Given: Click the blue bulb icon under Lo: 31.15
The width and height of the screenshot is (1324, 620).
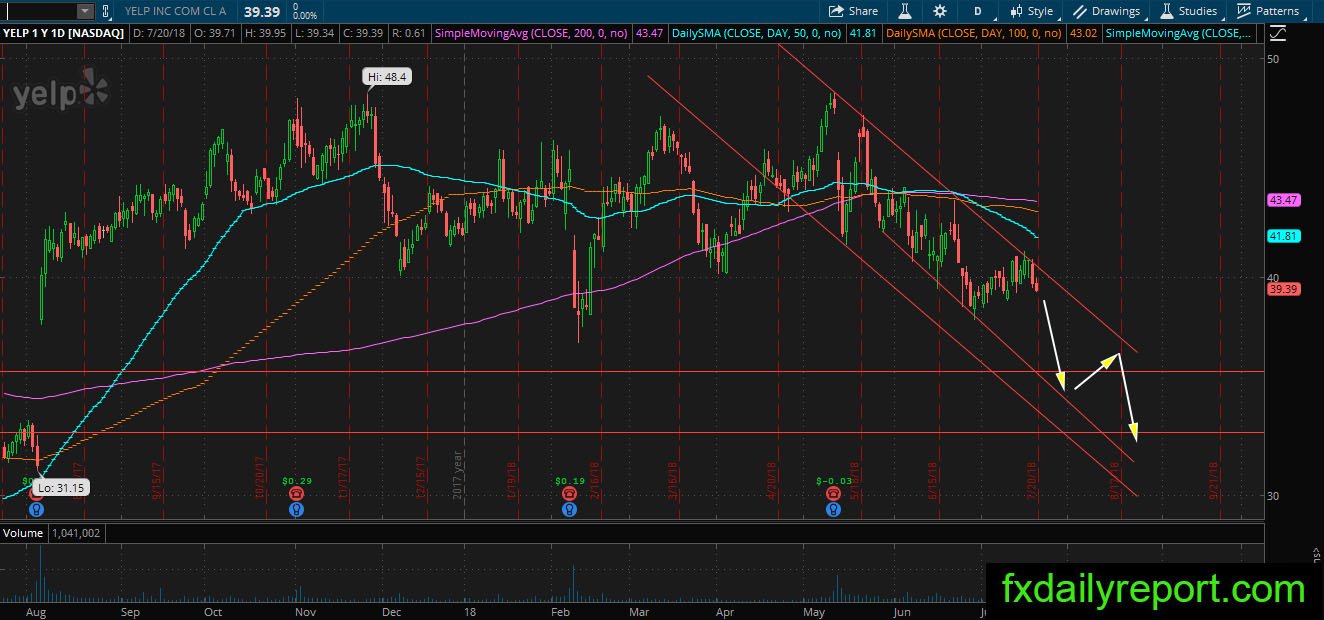Looking at the screenshot, I should [x=37, y=509].
